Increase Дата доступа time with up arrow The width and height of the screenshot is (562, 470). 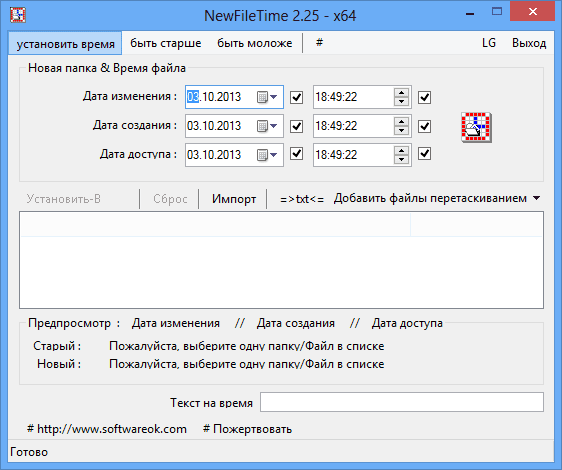pyautogui.click(x=401, y=151)
